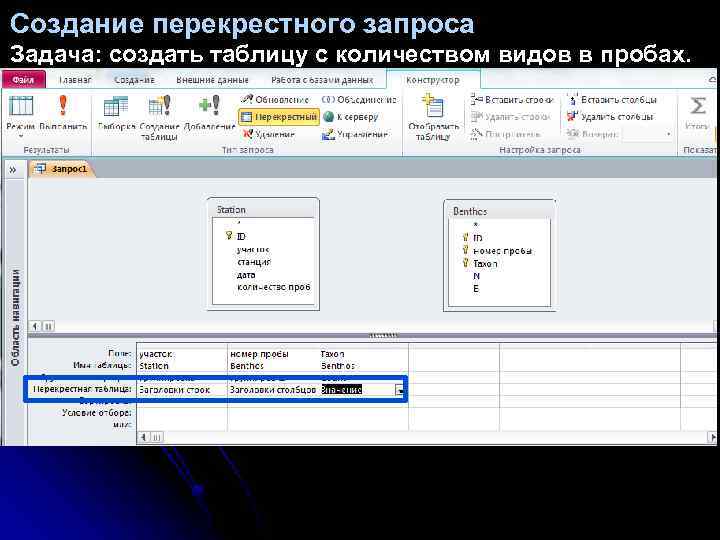
Task: Click Удалить столбцы
Action: (x=610, y=117)
